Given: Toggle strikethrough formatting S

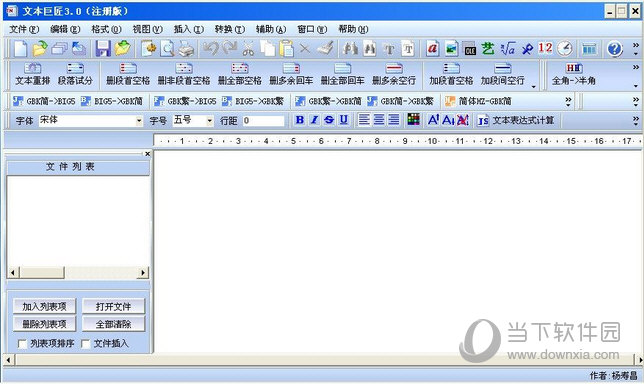Looking at the screenshot, I should 329,120.
